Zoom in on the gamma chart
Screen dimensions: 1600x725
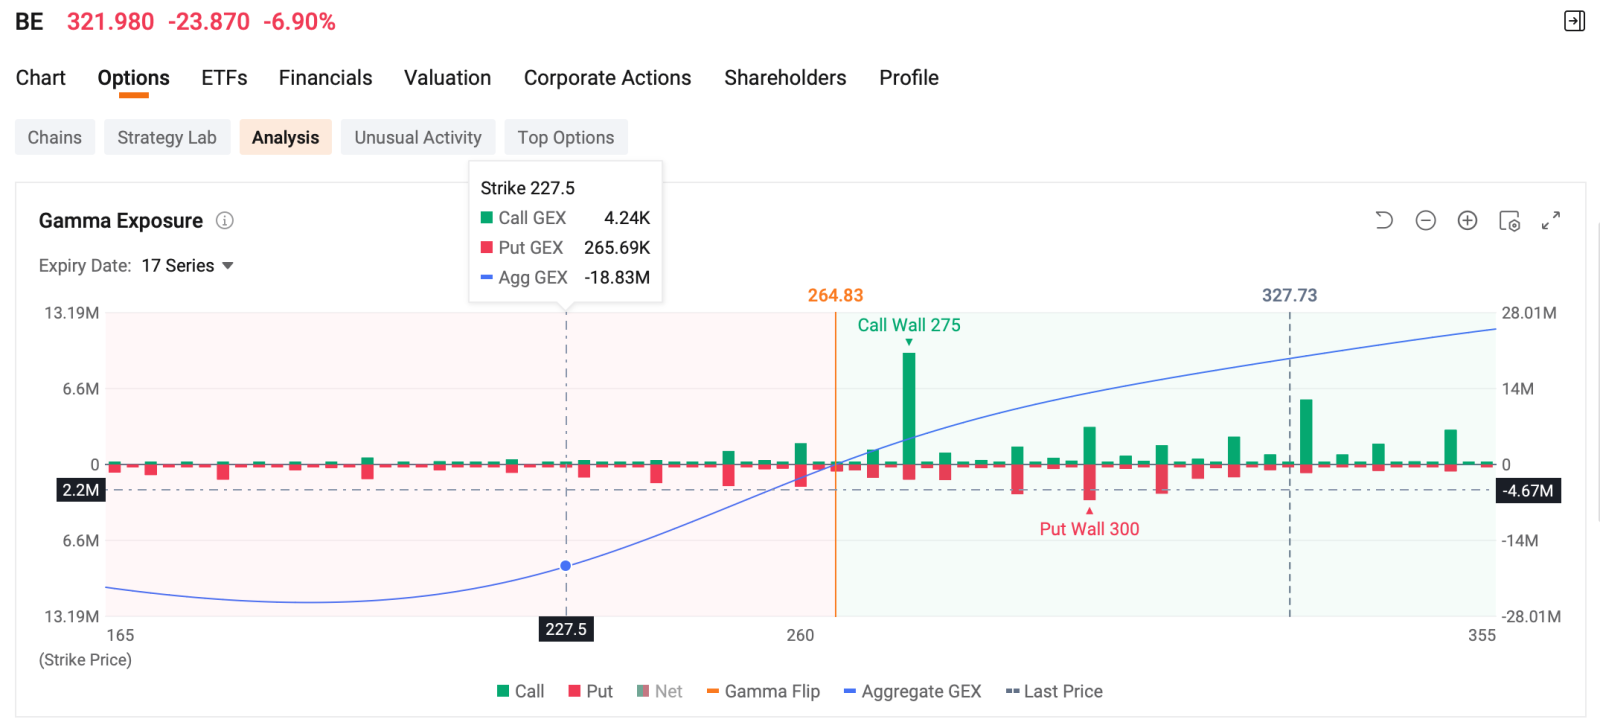1467,220
